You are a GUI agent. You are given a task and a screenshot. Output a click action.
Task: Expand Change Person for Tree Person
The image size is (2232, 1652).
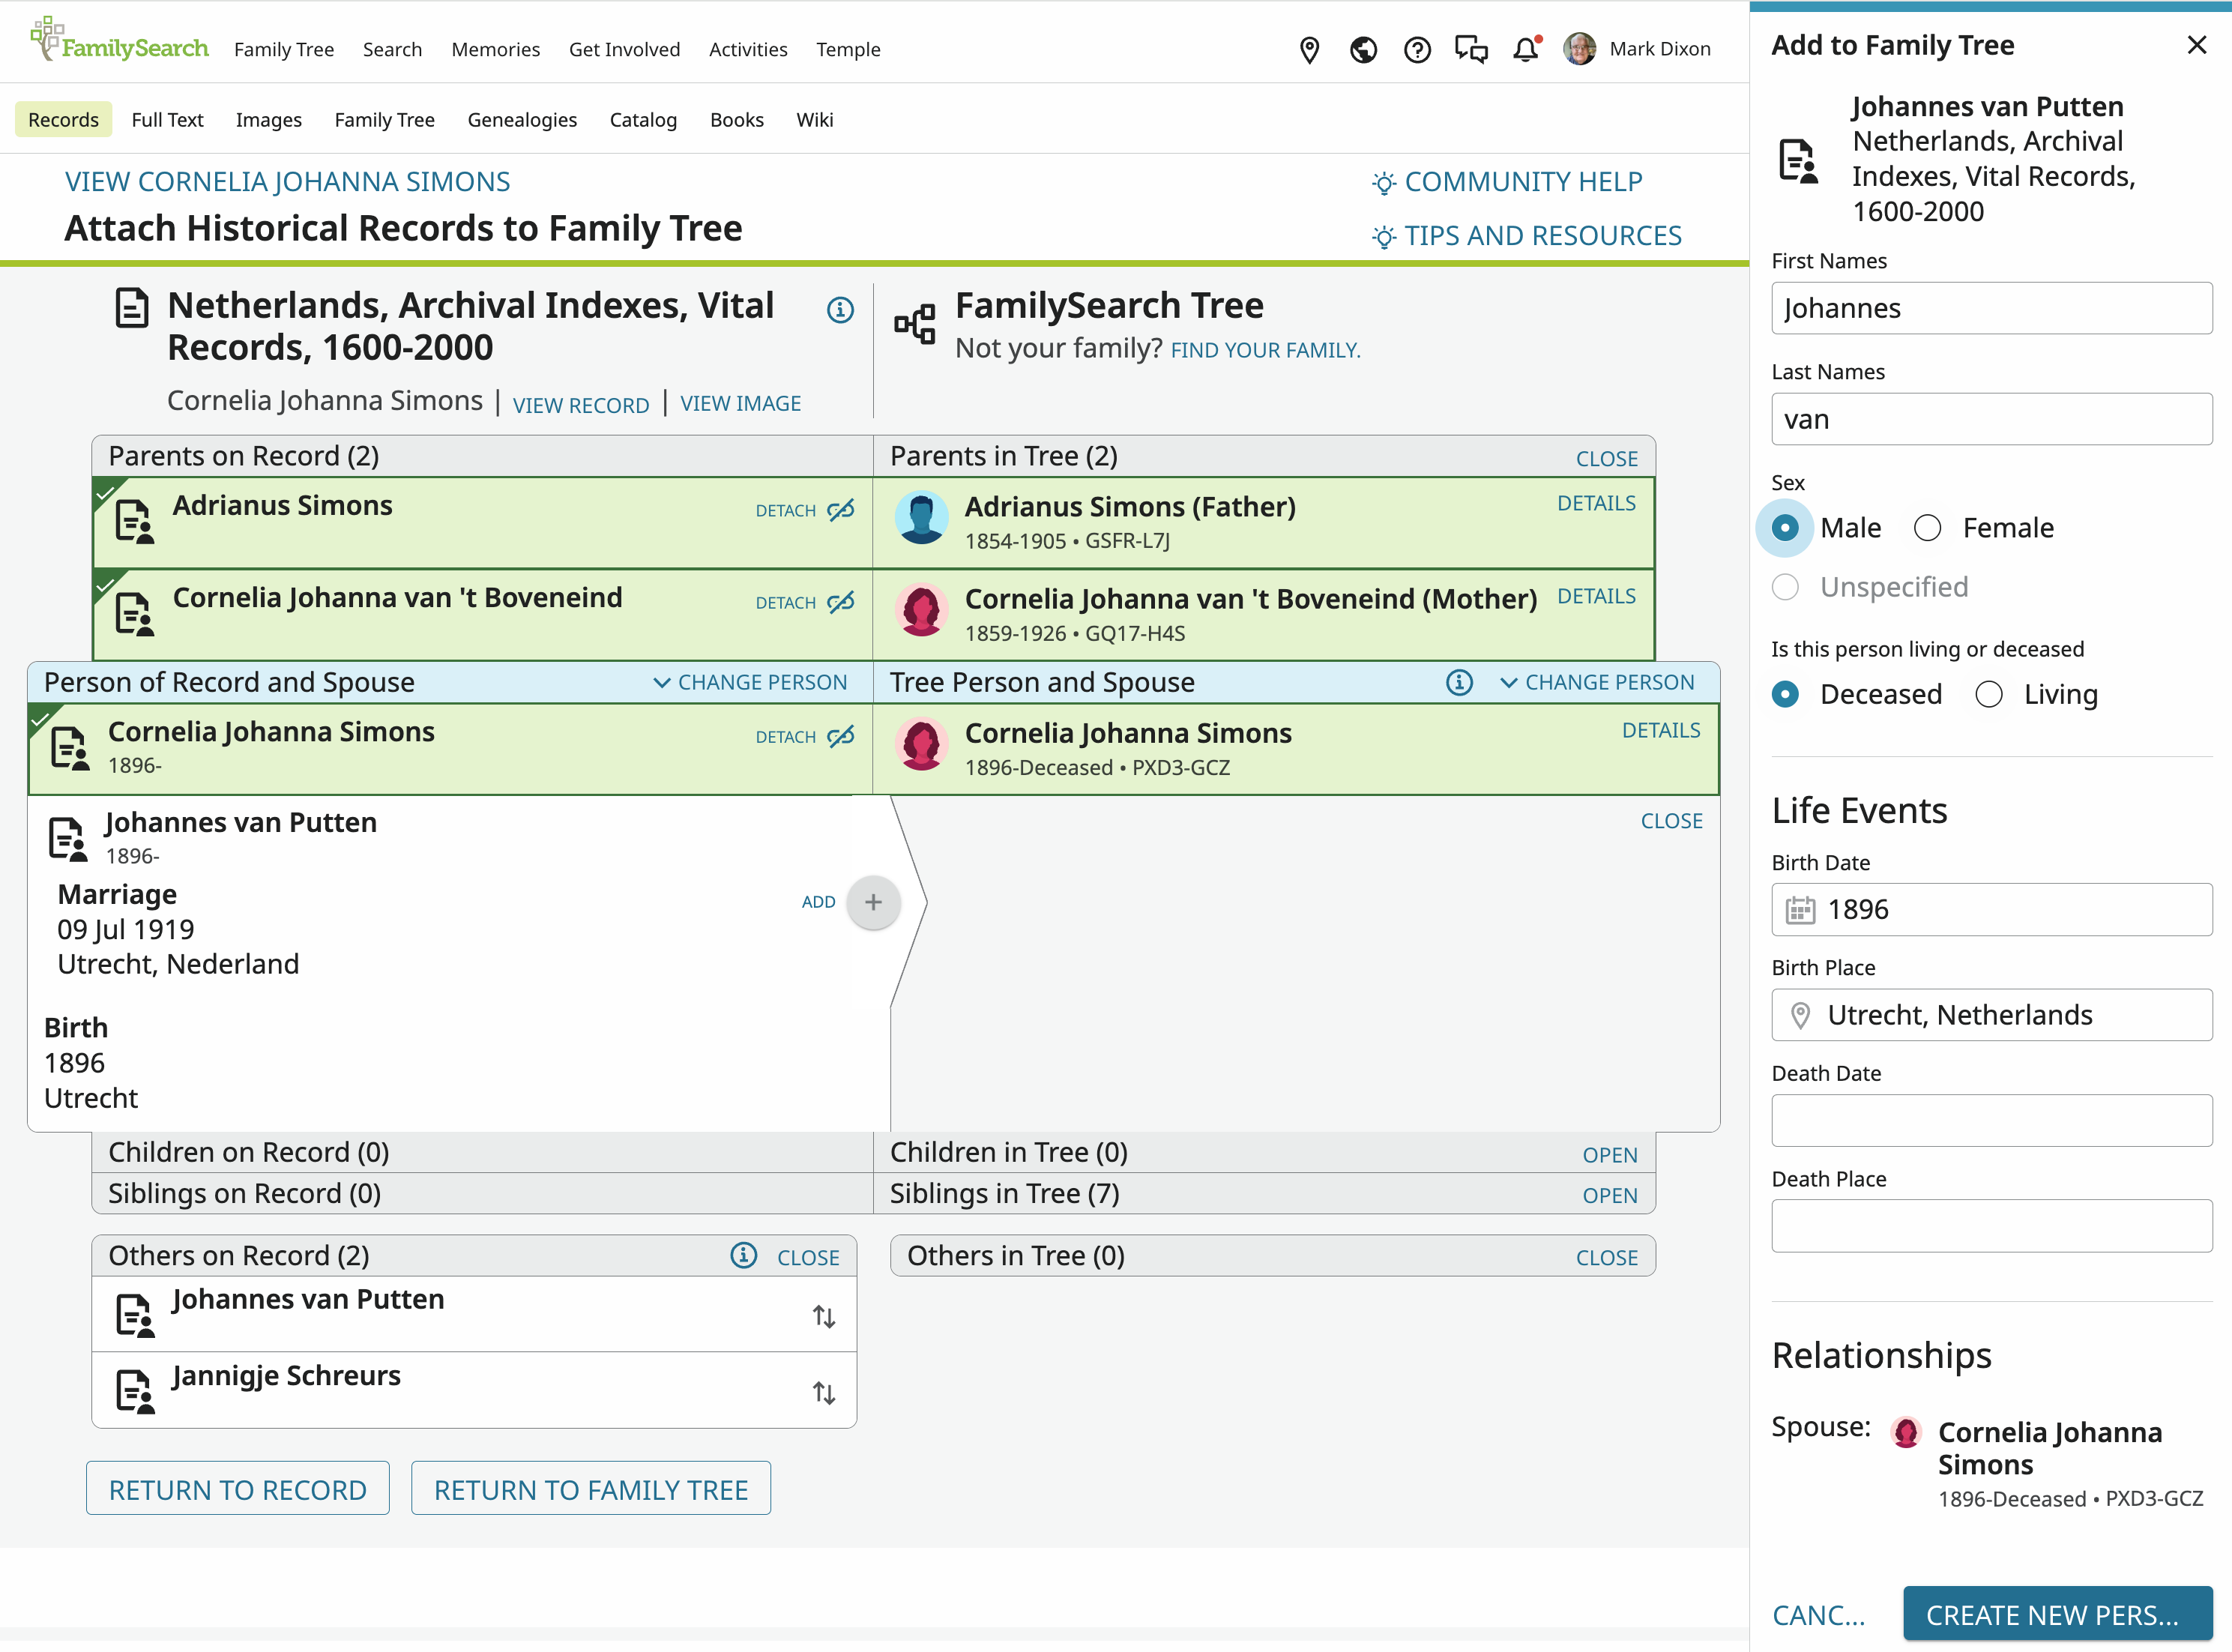tap(1597, 682)
